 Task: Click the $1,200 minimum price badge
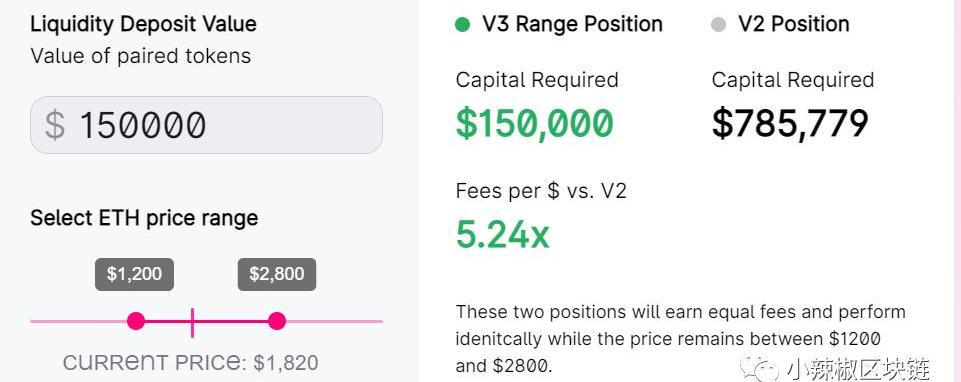pos(134,274)
